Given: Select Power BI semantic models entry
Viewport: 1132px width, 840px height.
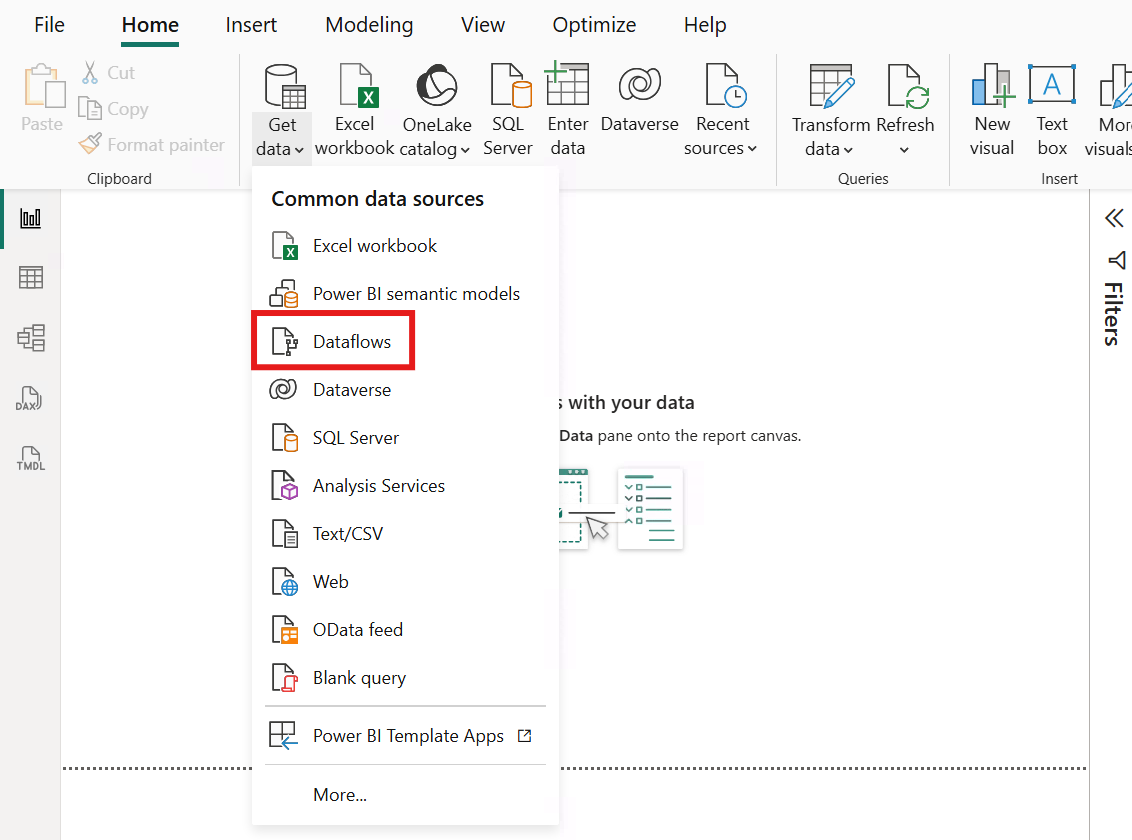Looking at the screenshot, I should pos(405,294).
